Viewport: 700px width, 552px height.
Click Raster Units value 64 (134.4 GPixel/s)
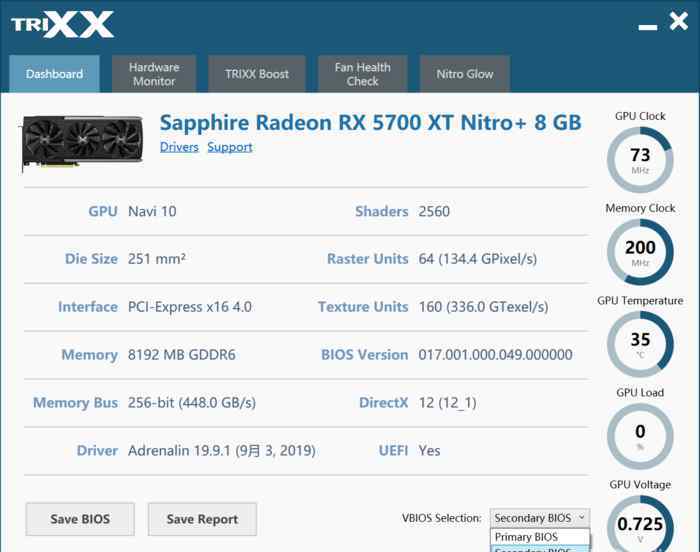(478, 259)
